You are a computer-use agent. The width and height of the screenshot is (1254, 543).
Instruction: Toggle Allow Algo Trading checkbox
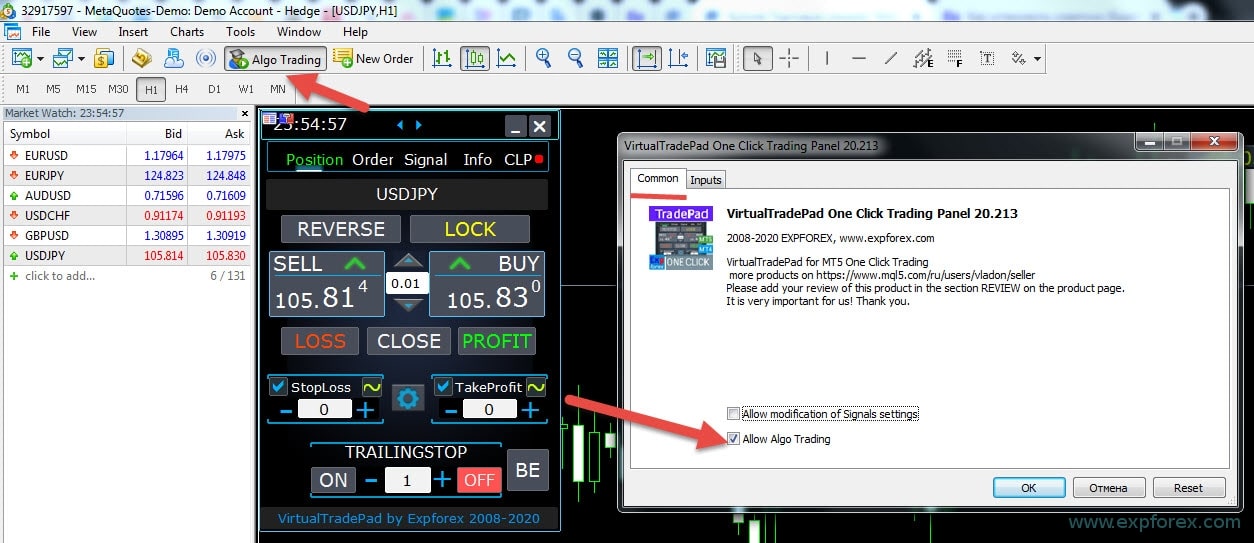tap(734, 439)
